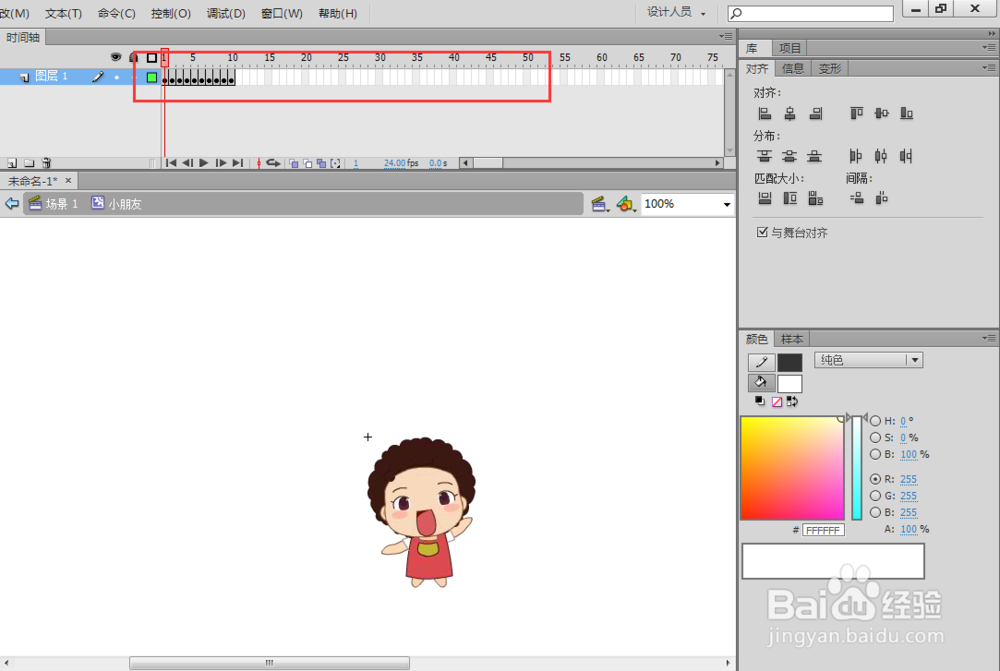Open the 控制(O) menu
Screen dimensions: 1000x671
(171, 13)
